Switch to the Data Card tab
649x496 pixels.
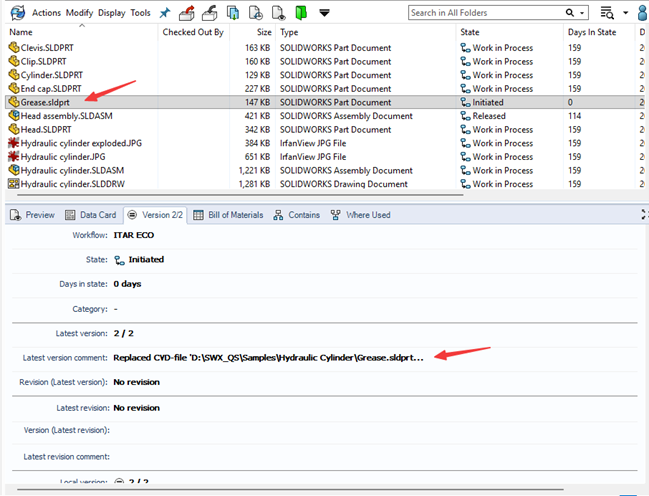pyautogui.click(x=91, y=215)
